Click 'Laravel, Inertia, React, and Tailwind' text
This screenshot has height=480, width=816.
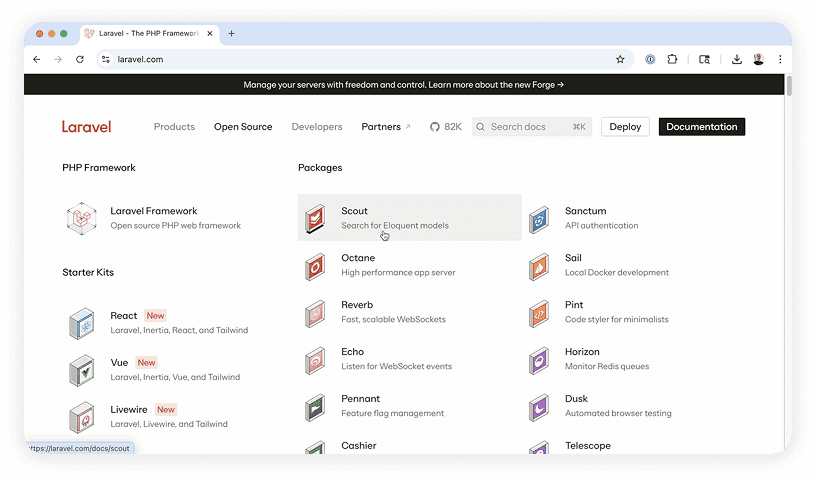179,330
